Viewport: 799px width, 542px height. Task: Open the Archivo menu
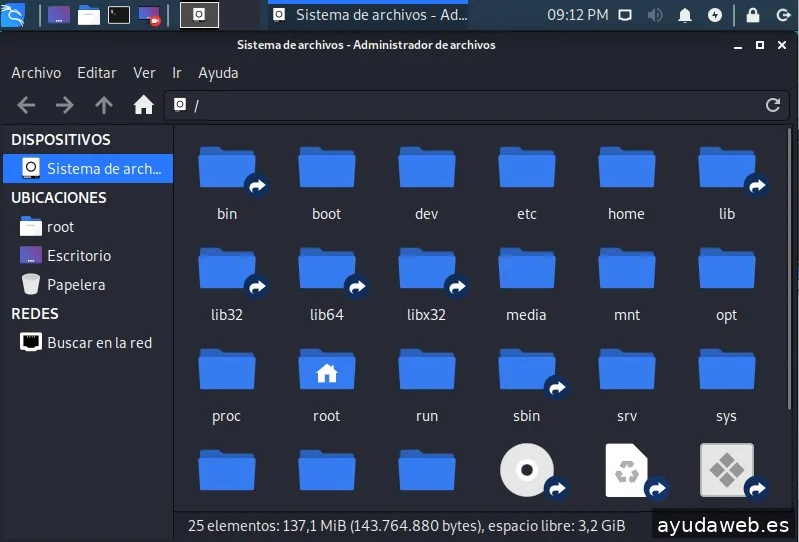tap(36, 73)
